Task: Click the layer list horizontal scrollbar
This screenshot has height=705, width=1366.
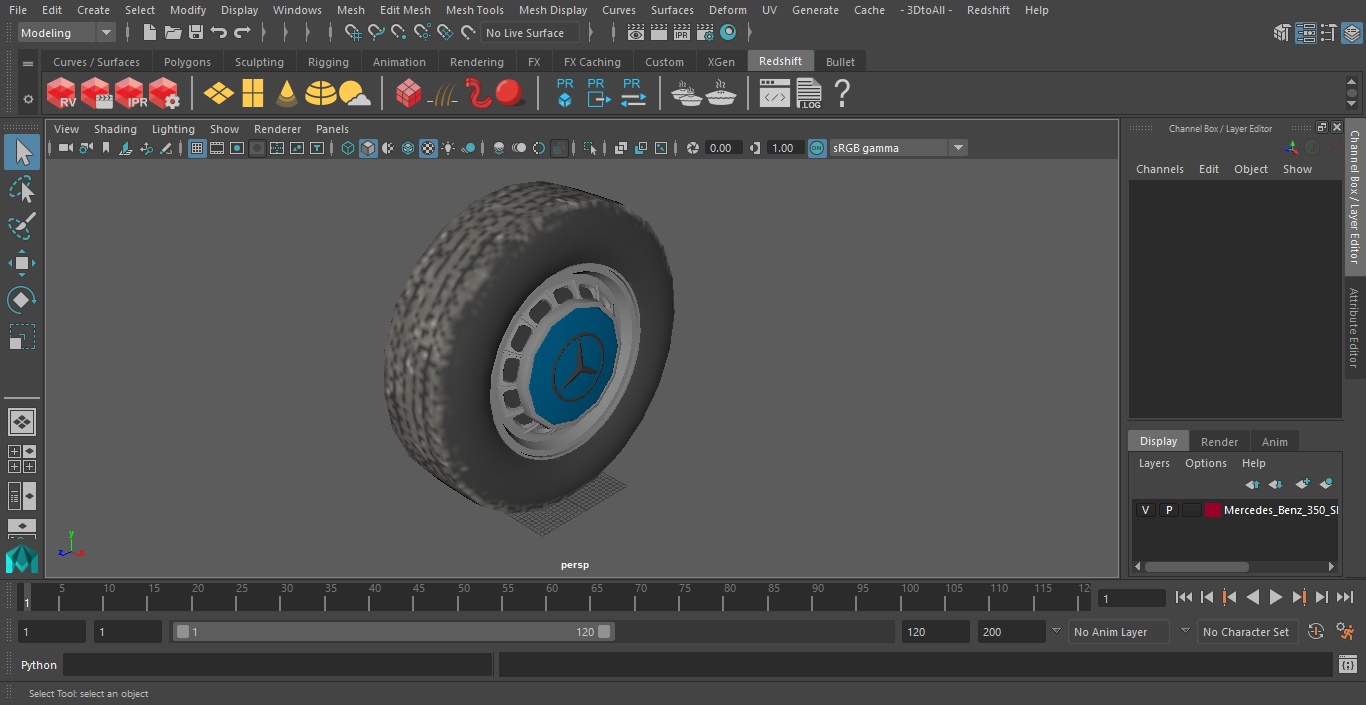Action: pos(1196,566)
